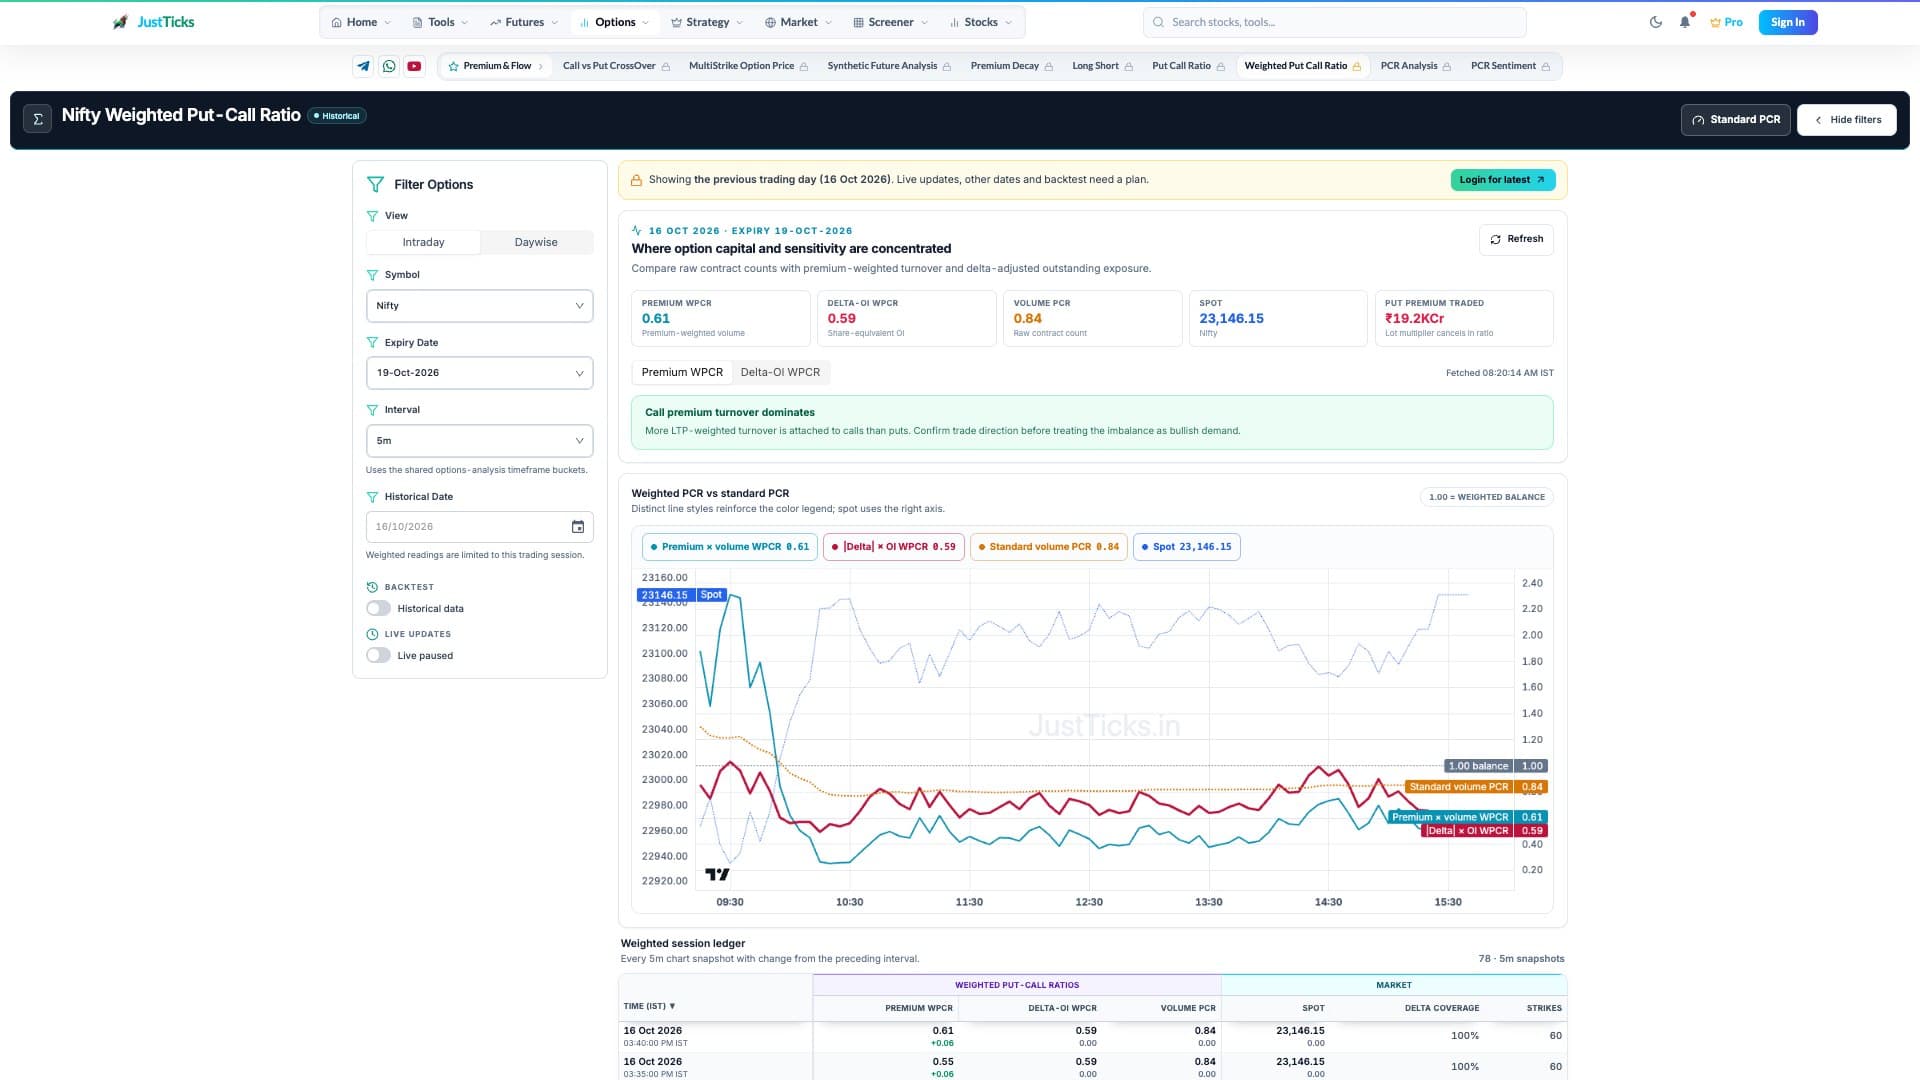Click the Live Updates clock icon
The image size is (1920, 1080).
(372, 634)
